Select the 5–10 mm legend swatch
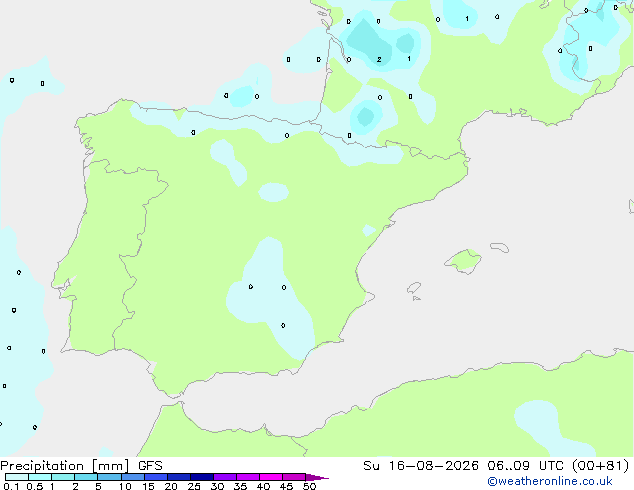Screen dimensions: 634x490 [109, 477]
